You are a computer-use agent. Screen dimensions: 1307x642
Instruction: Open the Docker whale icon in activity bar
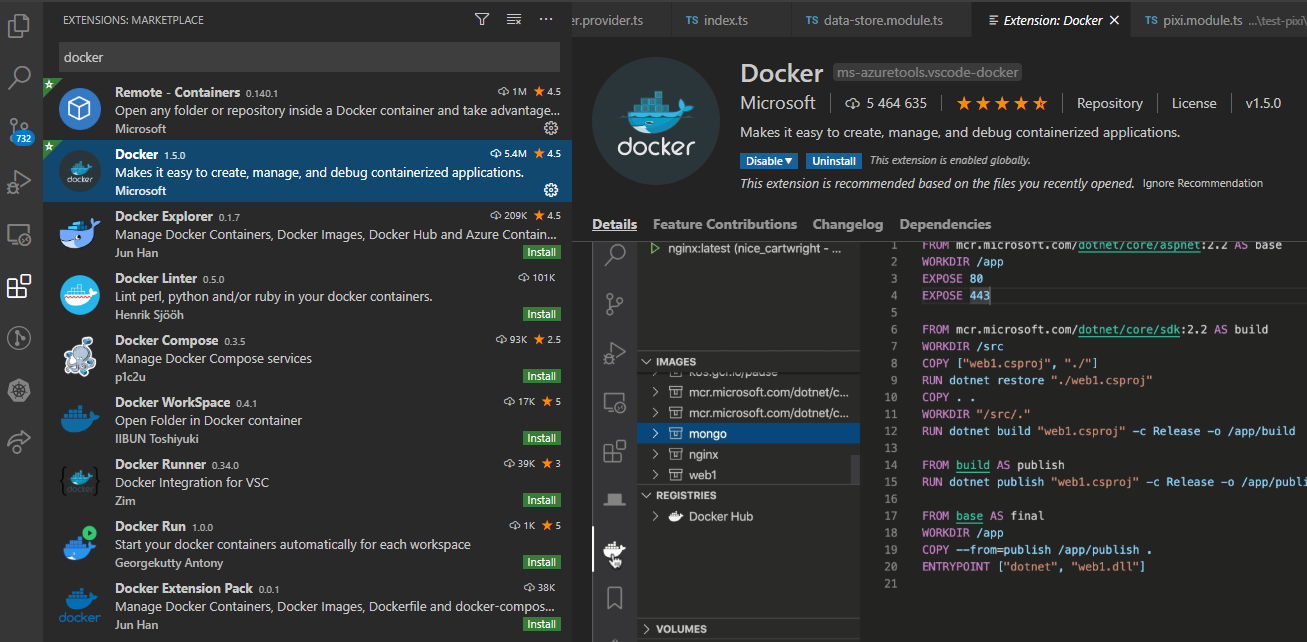click(614, 553)
